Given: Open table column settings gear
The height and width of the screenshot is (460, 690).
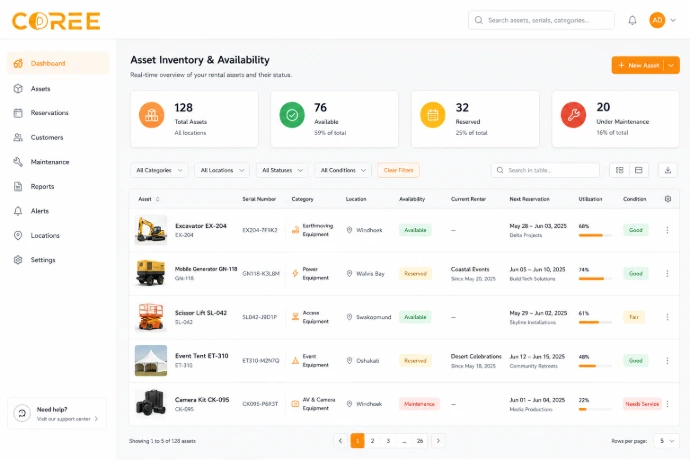Looking at the screenshot, I should [668, 199].
